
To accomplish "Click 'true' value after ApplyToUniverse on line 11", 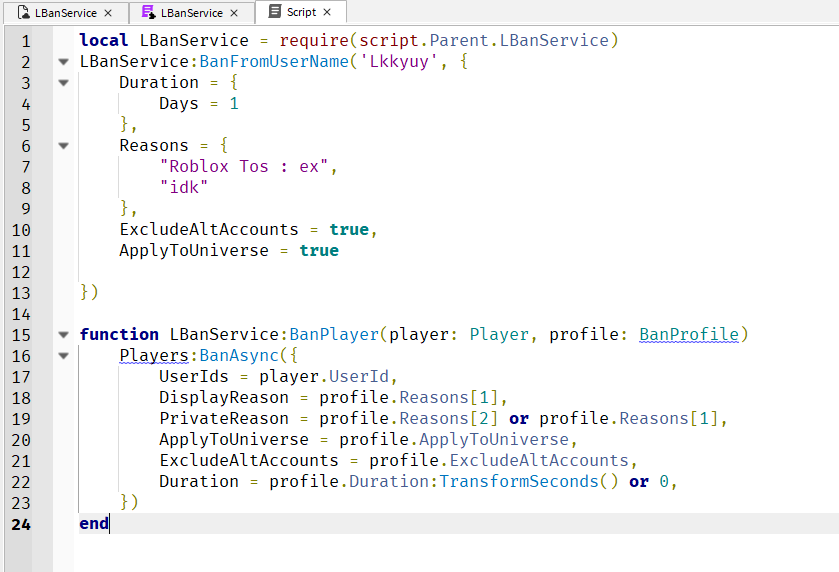I will [x=319, y=250].
